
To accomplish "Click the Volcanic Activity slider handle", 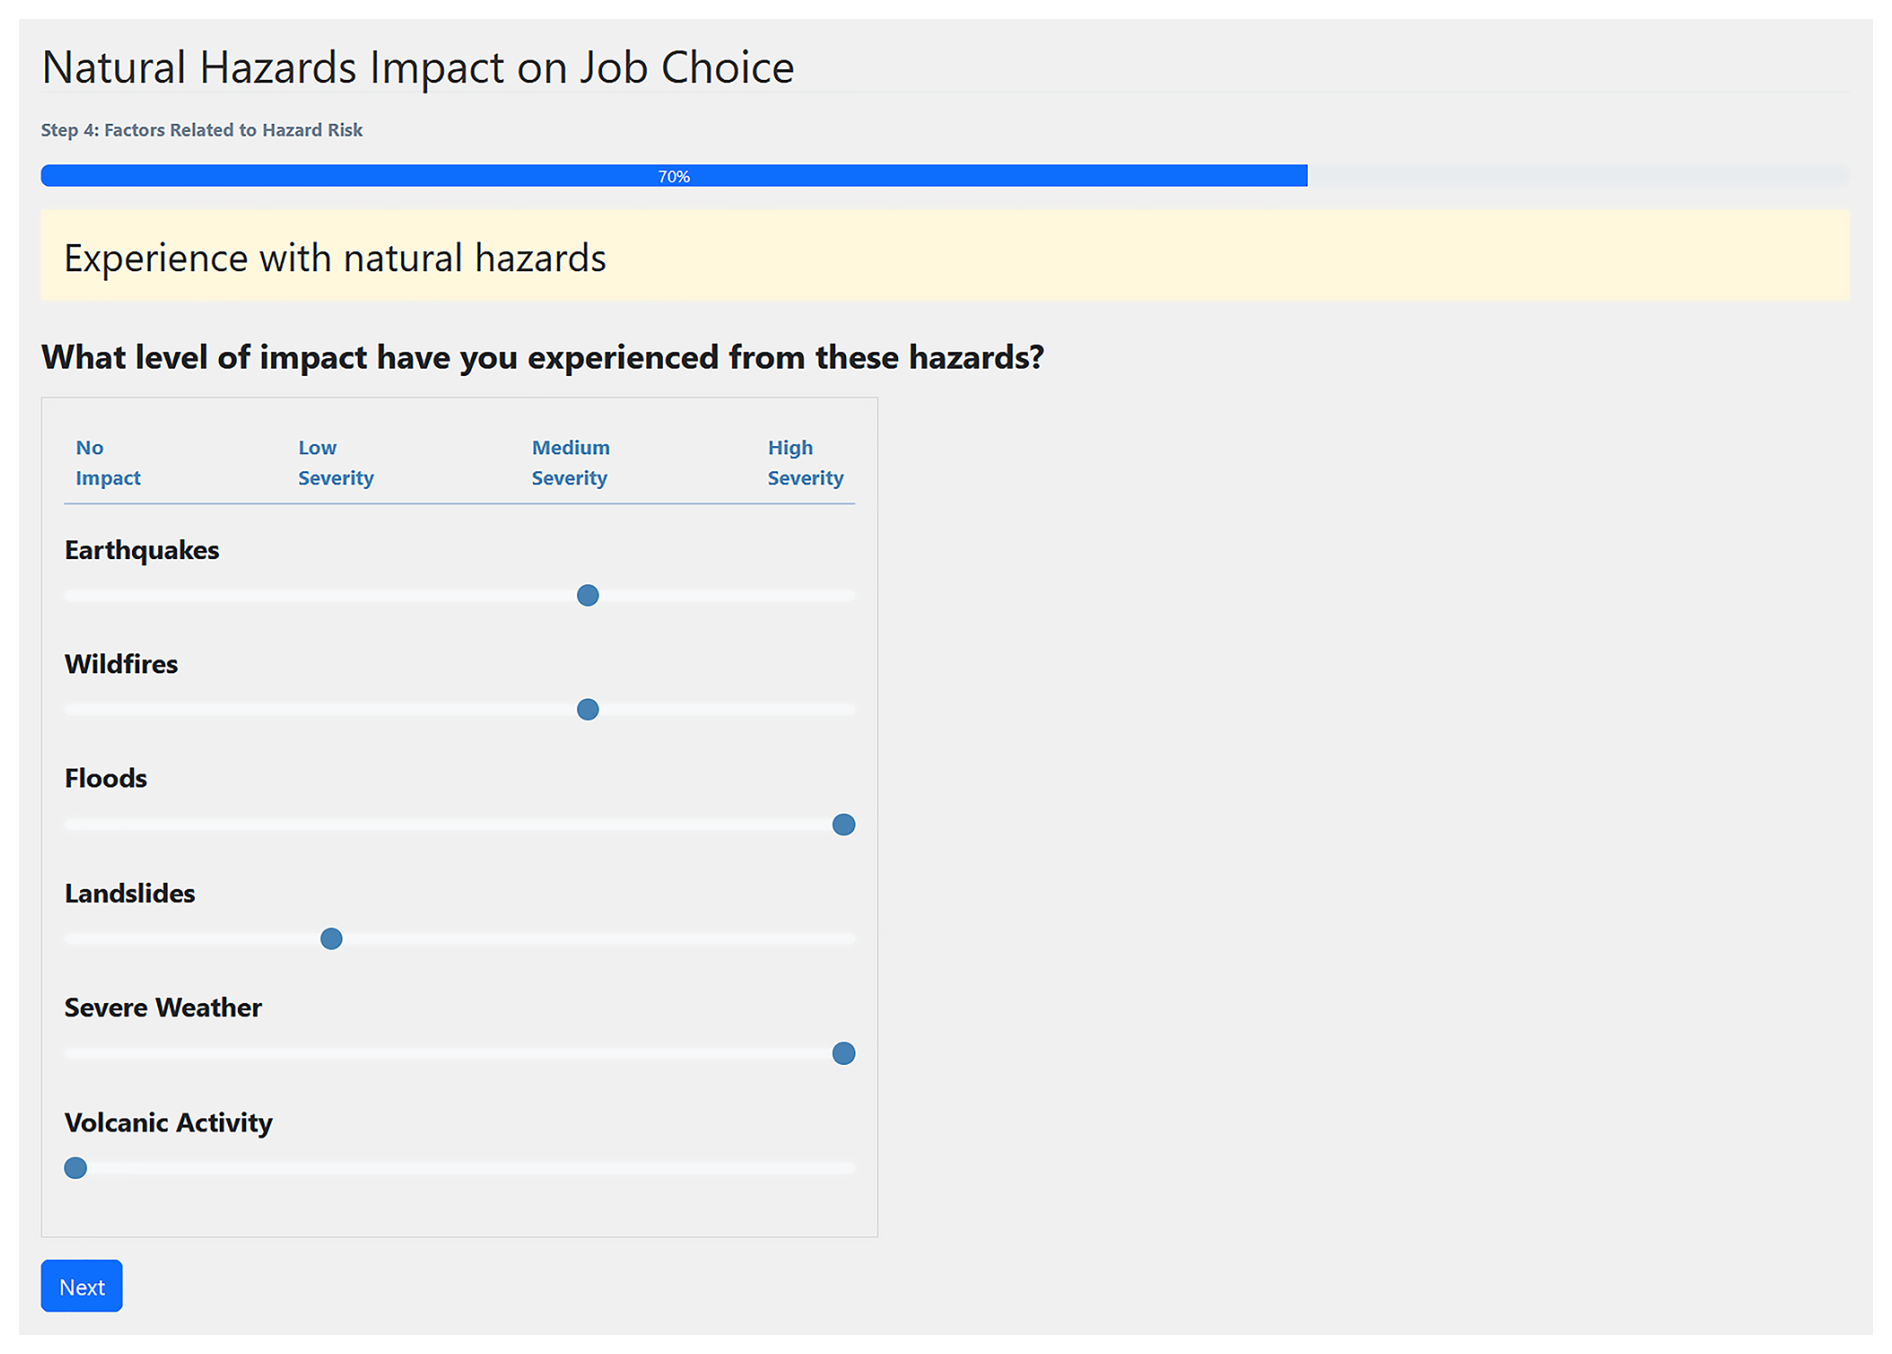I will tap(76, 1168).
